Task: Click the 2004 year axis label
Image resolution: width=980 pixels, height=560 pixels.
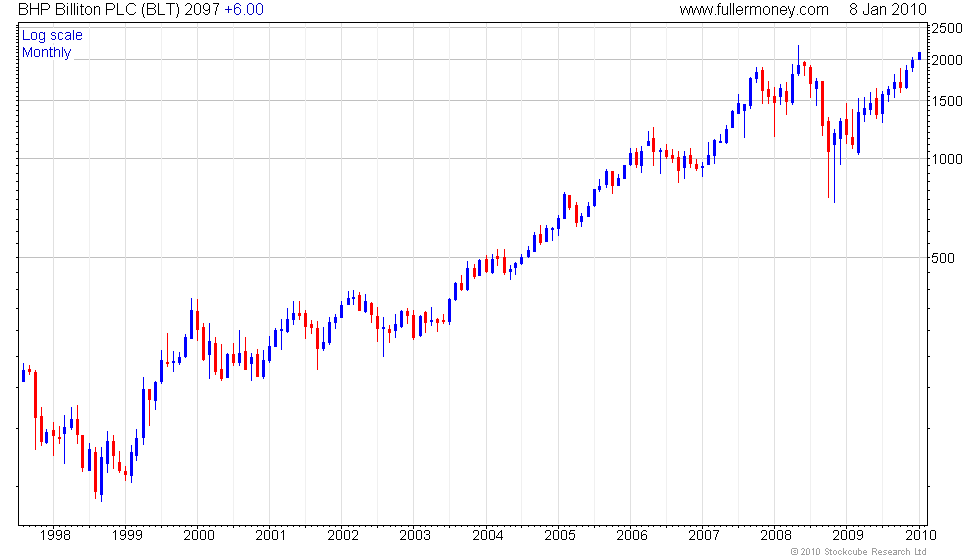Action: tap(488, 535)
